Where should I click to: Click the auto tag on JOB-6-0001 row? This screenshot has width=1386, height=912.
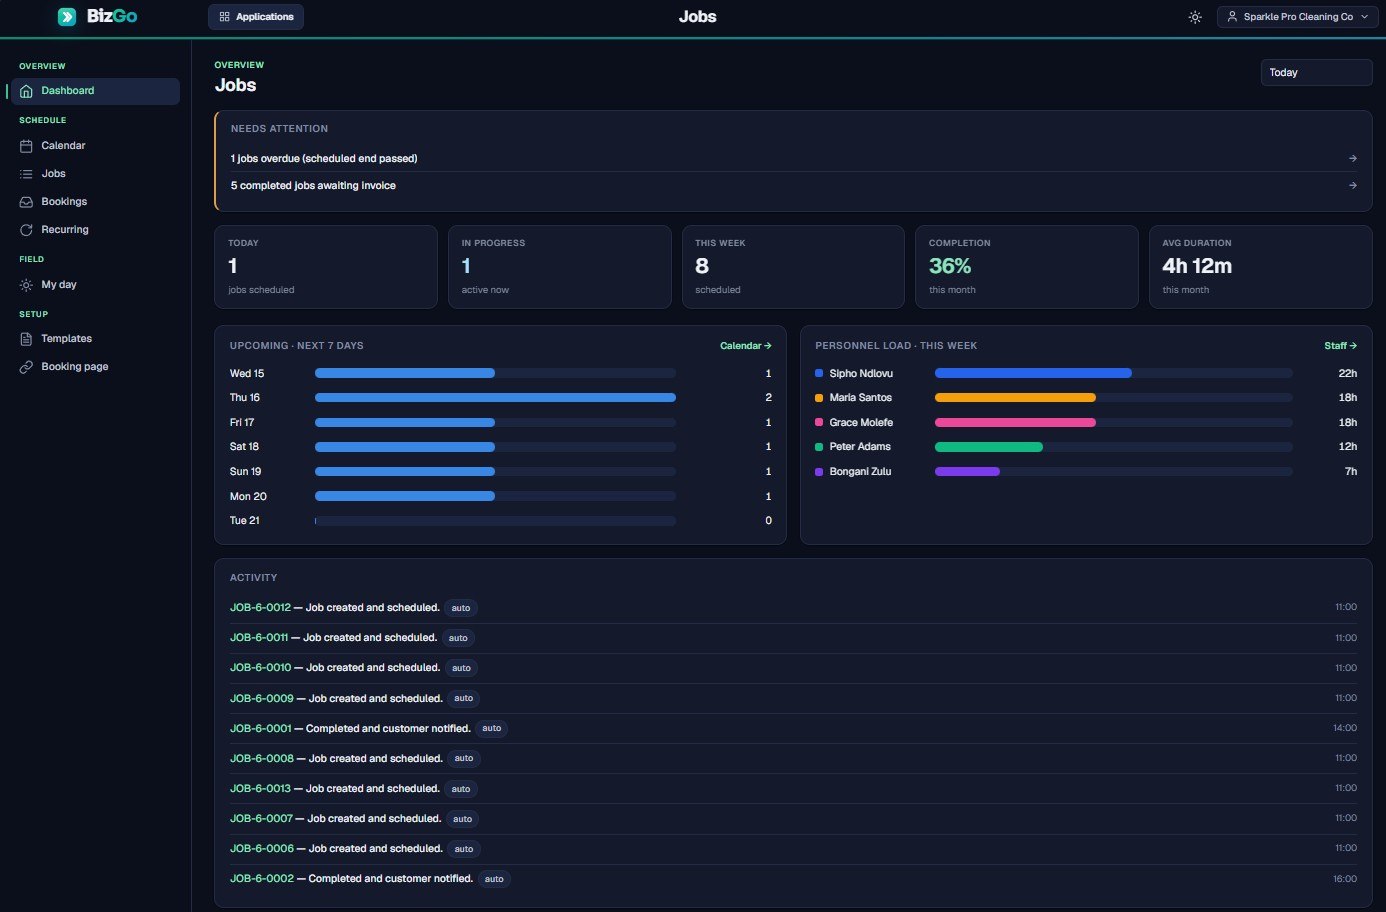click(x=492, y=728)
